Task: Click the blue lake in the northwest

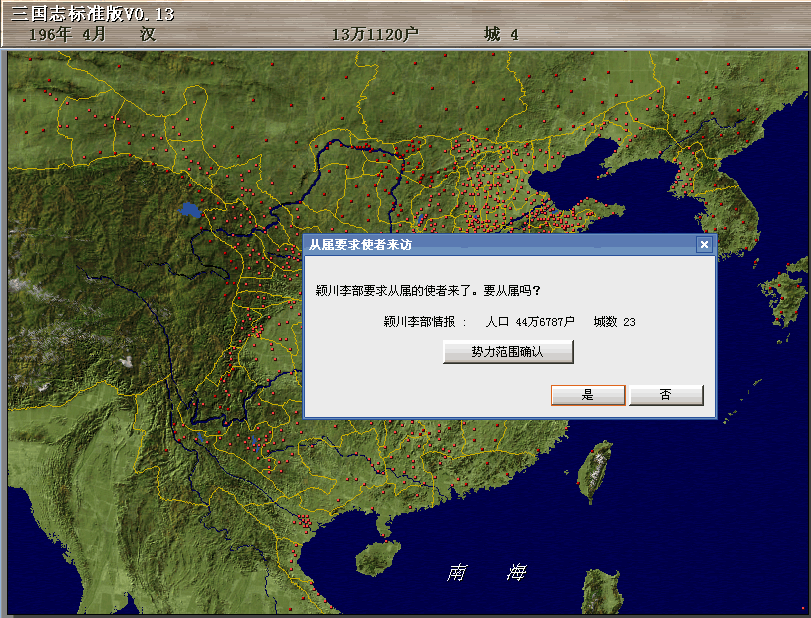Action: (x=190, y=210)
